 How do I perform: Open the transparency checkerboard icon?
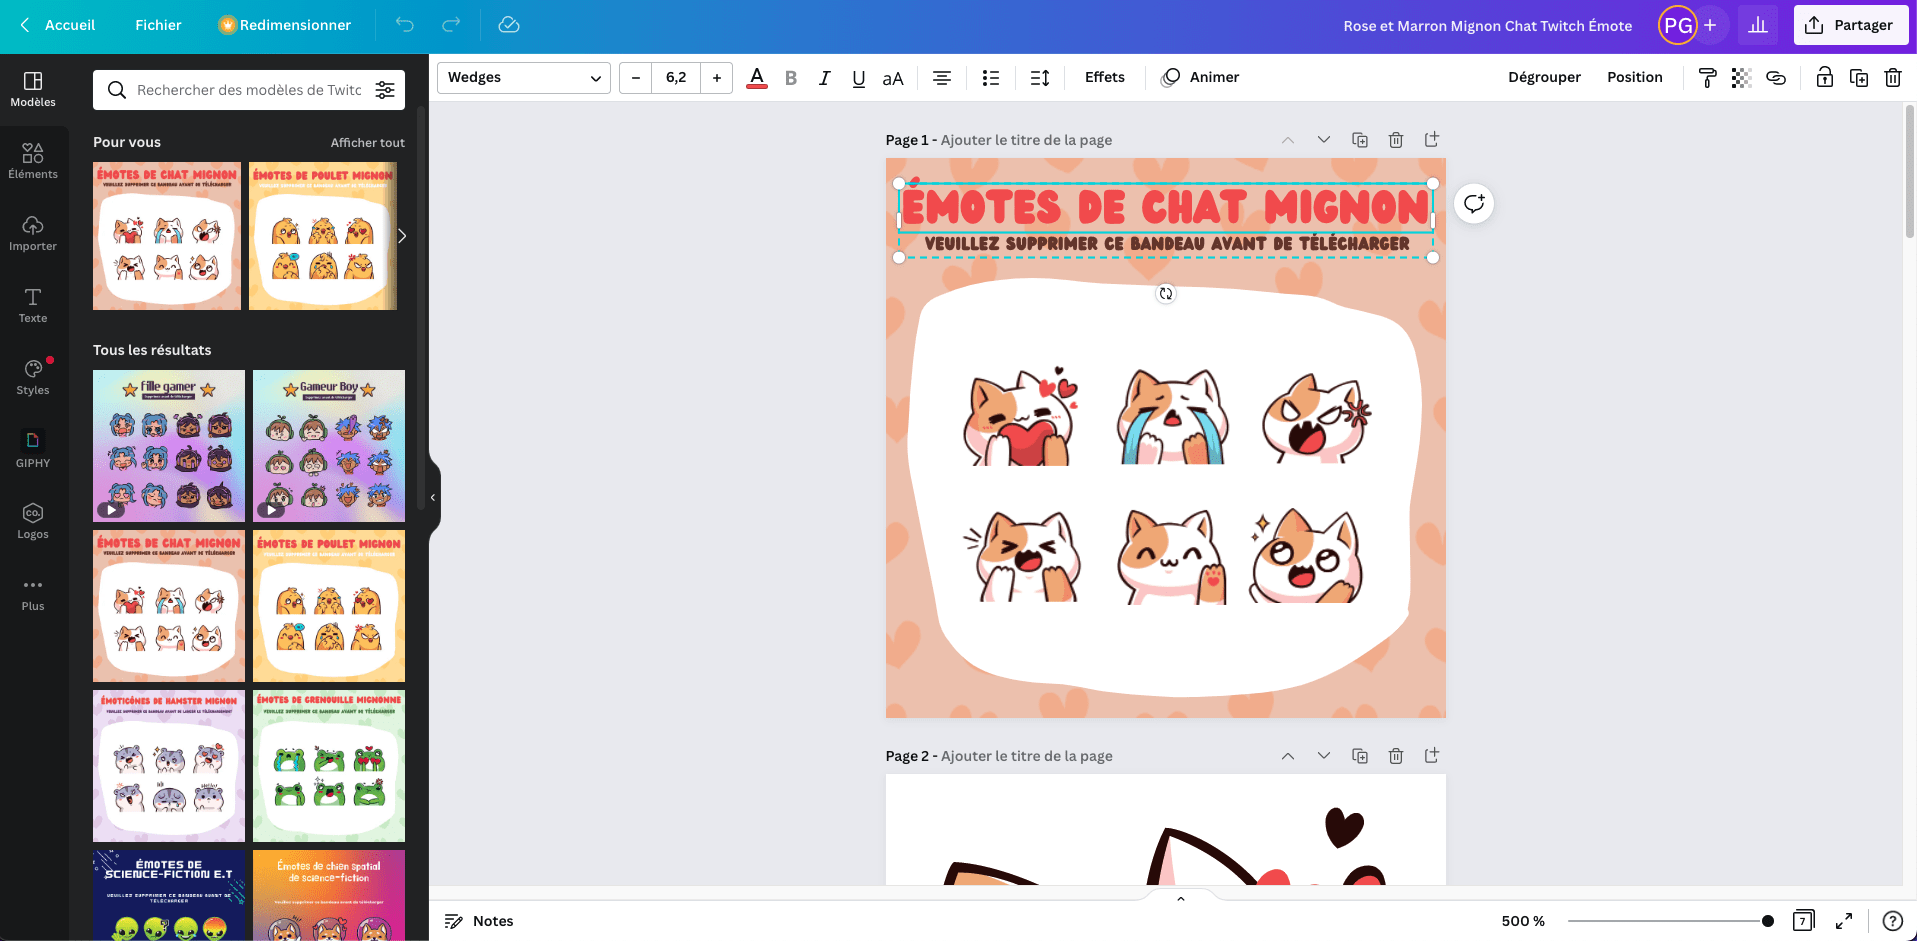pyautogui.click(x=1741, y=78)
